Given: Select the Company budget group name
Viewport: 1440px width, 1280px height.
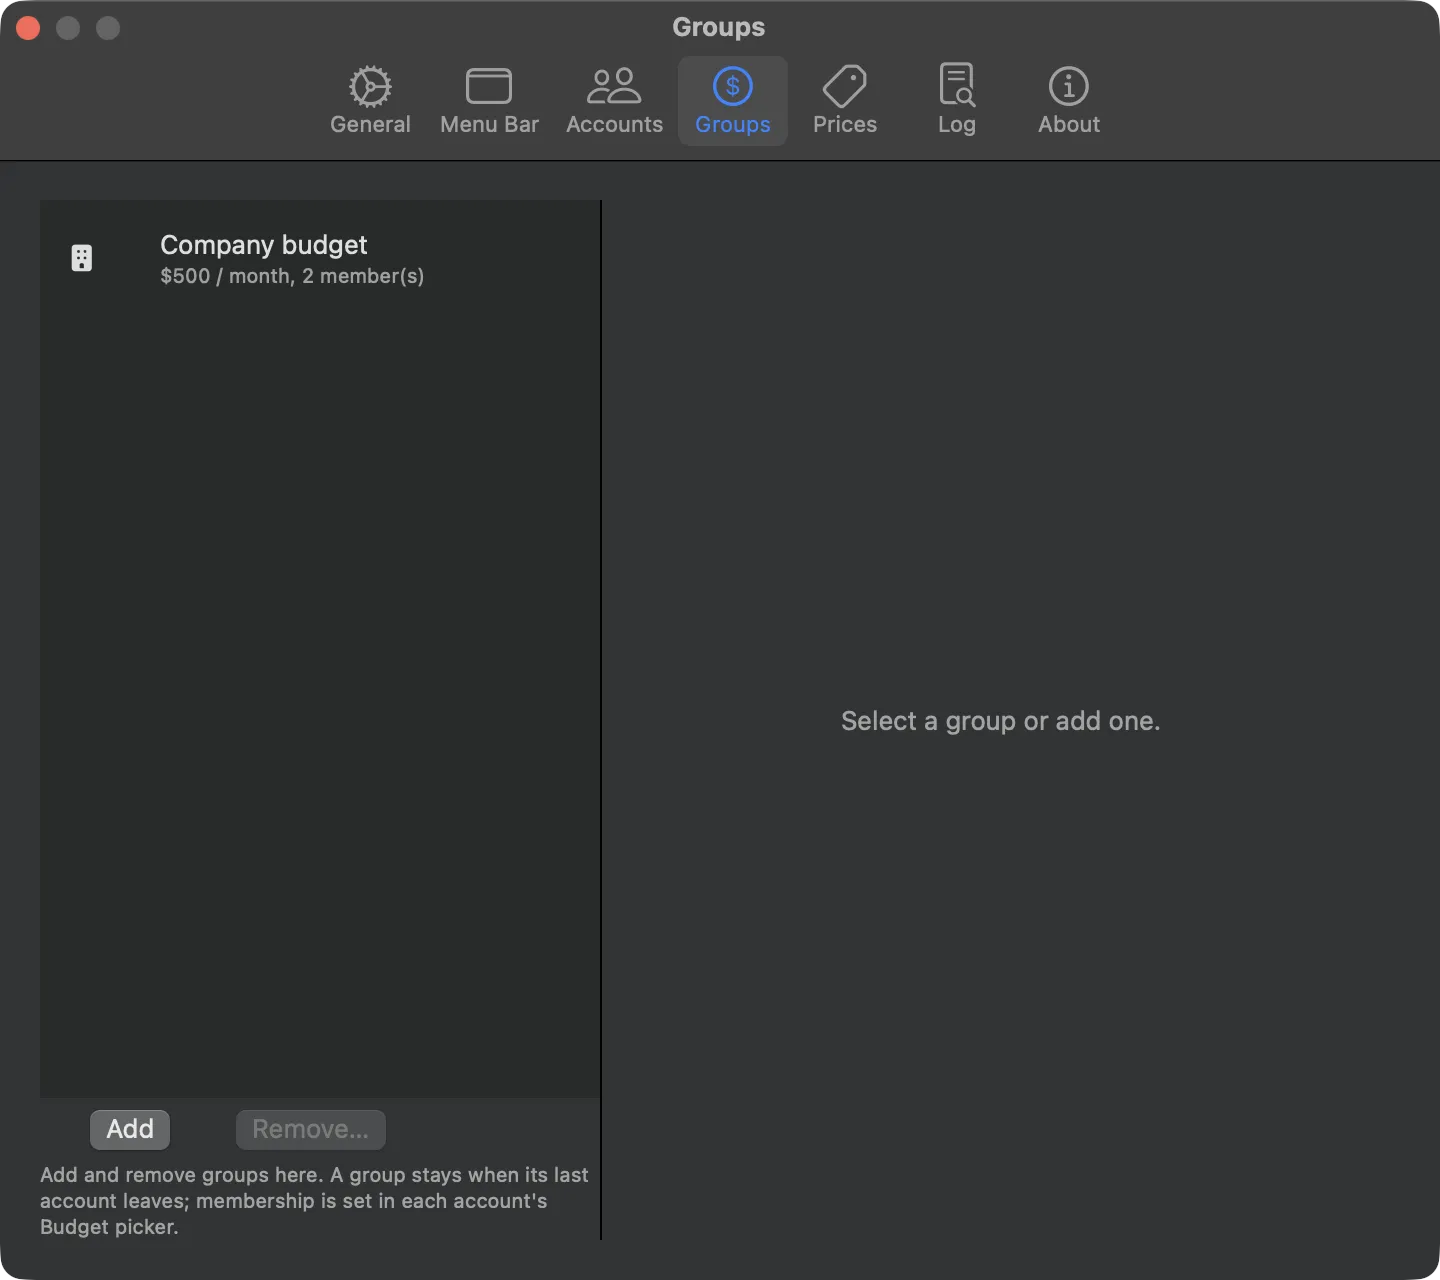Looking at the screenshot, I should point(264,245).
